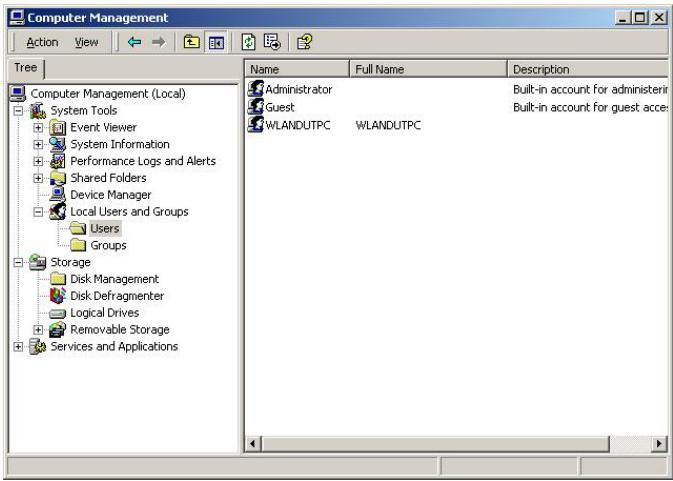Expand the Event Viewer node

click(x=38, y=127)
